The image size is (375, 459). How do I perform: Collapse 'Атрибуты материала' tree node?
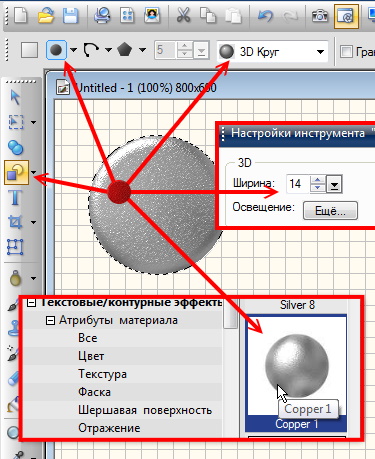click(x=50, y=321)
